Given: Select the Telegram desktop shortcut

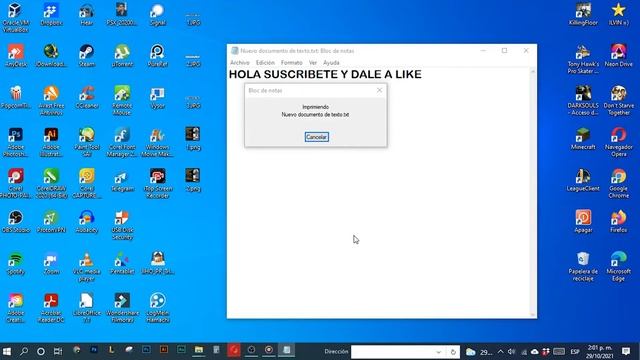Looking at the screenshot, I should pyautogui.click(x=122, y=181).
